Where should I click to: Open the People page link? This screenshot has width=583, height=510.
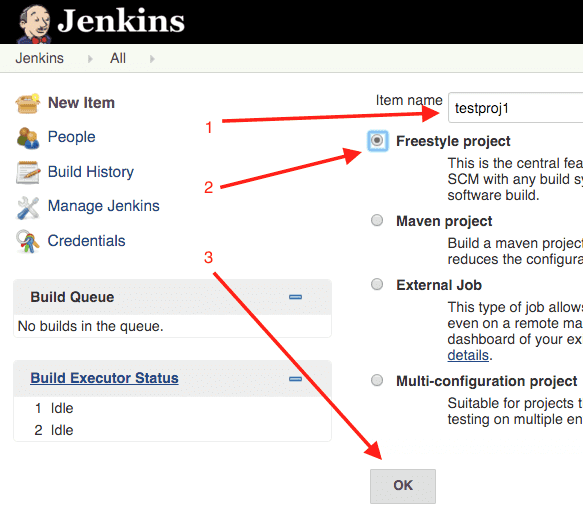point(72,137)
